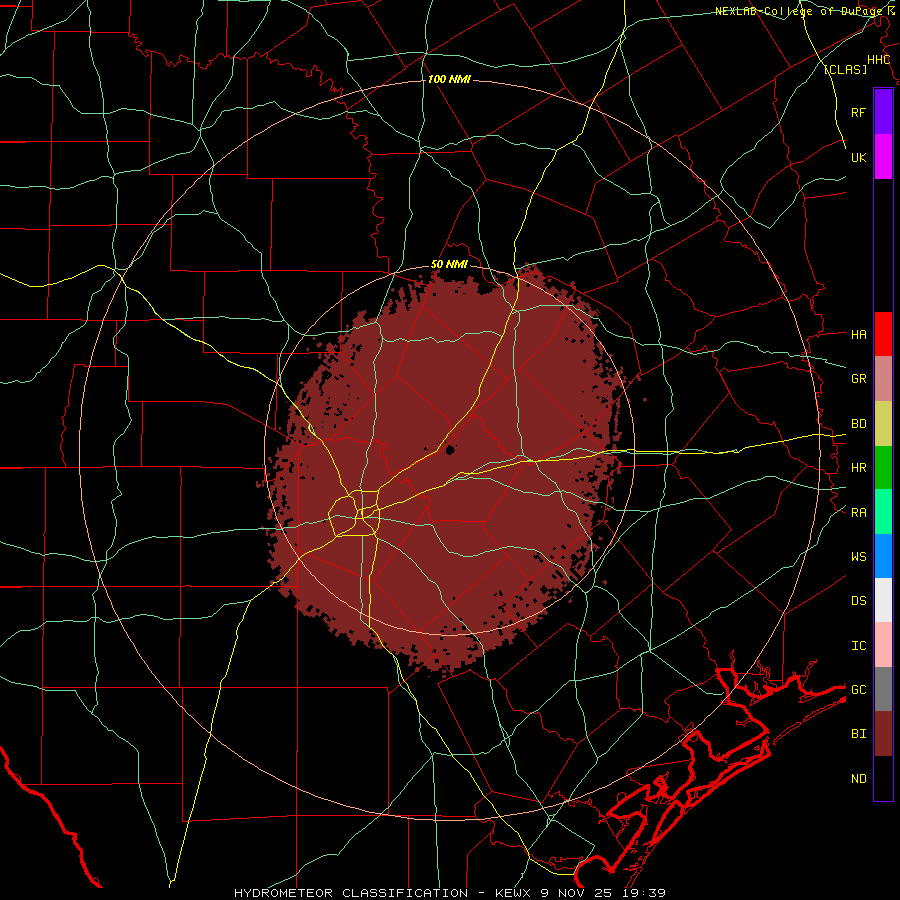This screenshot has height=900, width=900.
Task: Click the BD legend label
Action: point(858,424)
